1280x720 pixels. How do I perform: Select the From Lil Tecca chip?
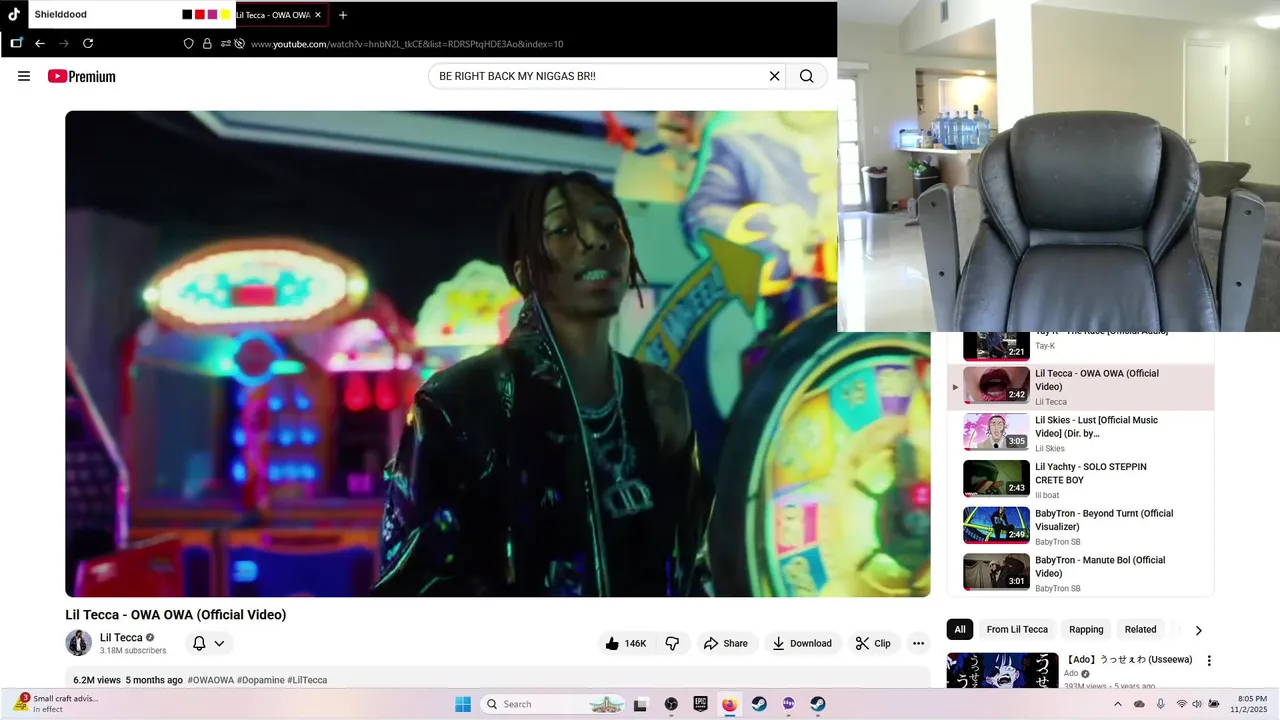click(x=1017, y=629)
